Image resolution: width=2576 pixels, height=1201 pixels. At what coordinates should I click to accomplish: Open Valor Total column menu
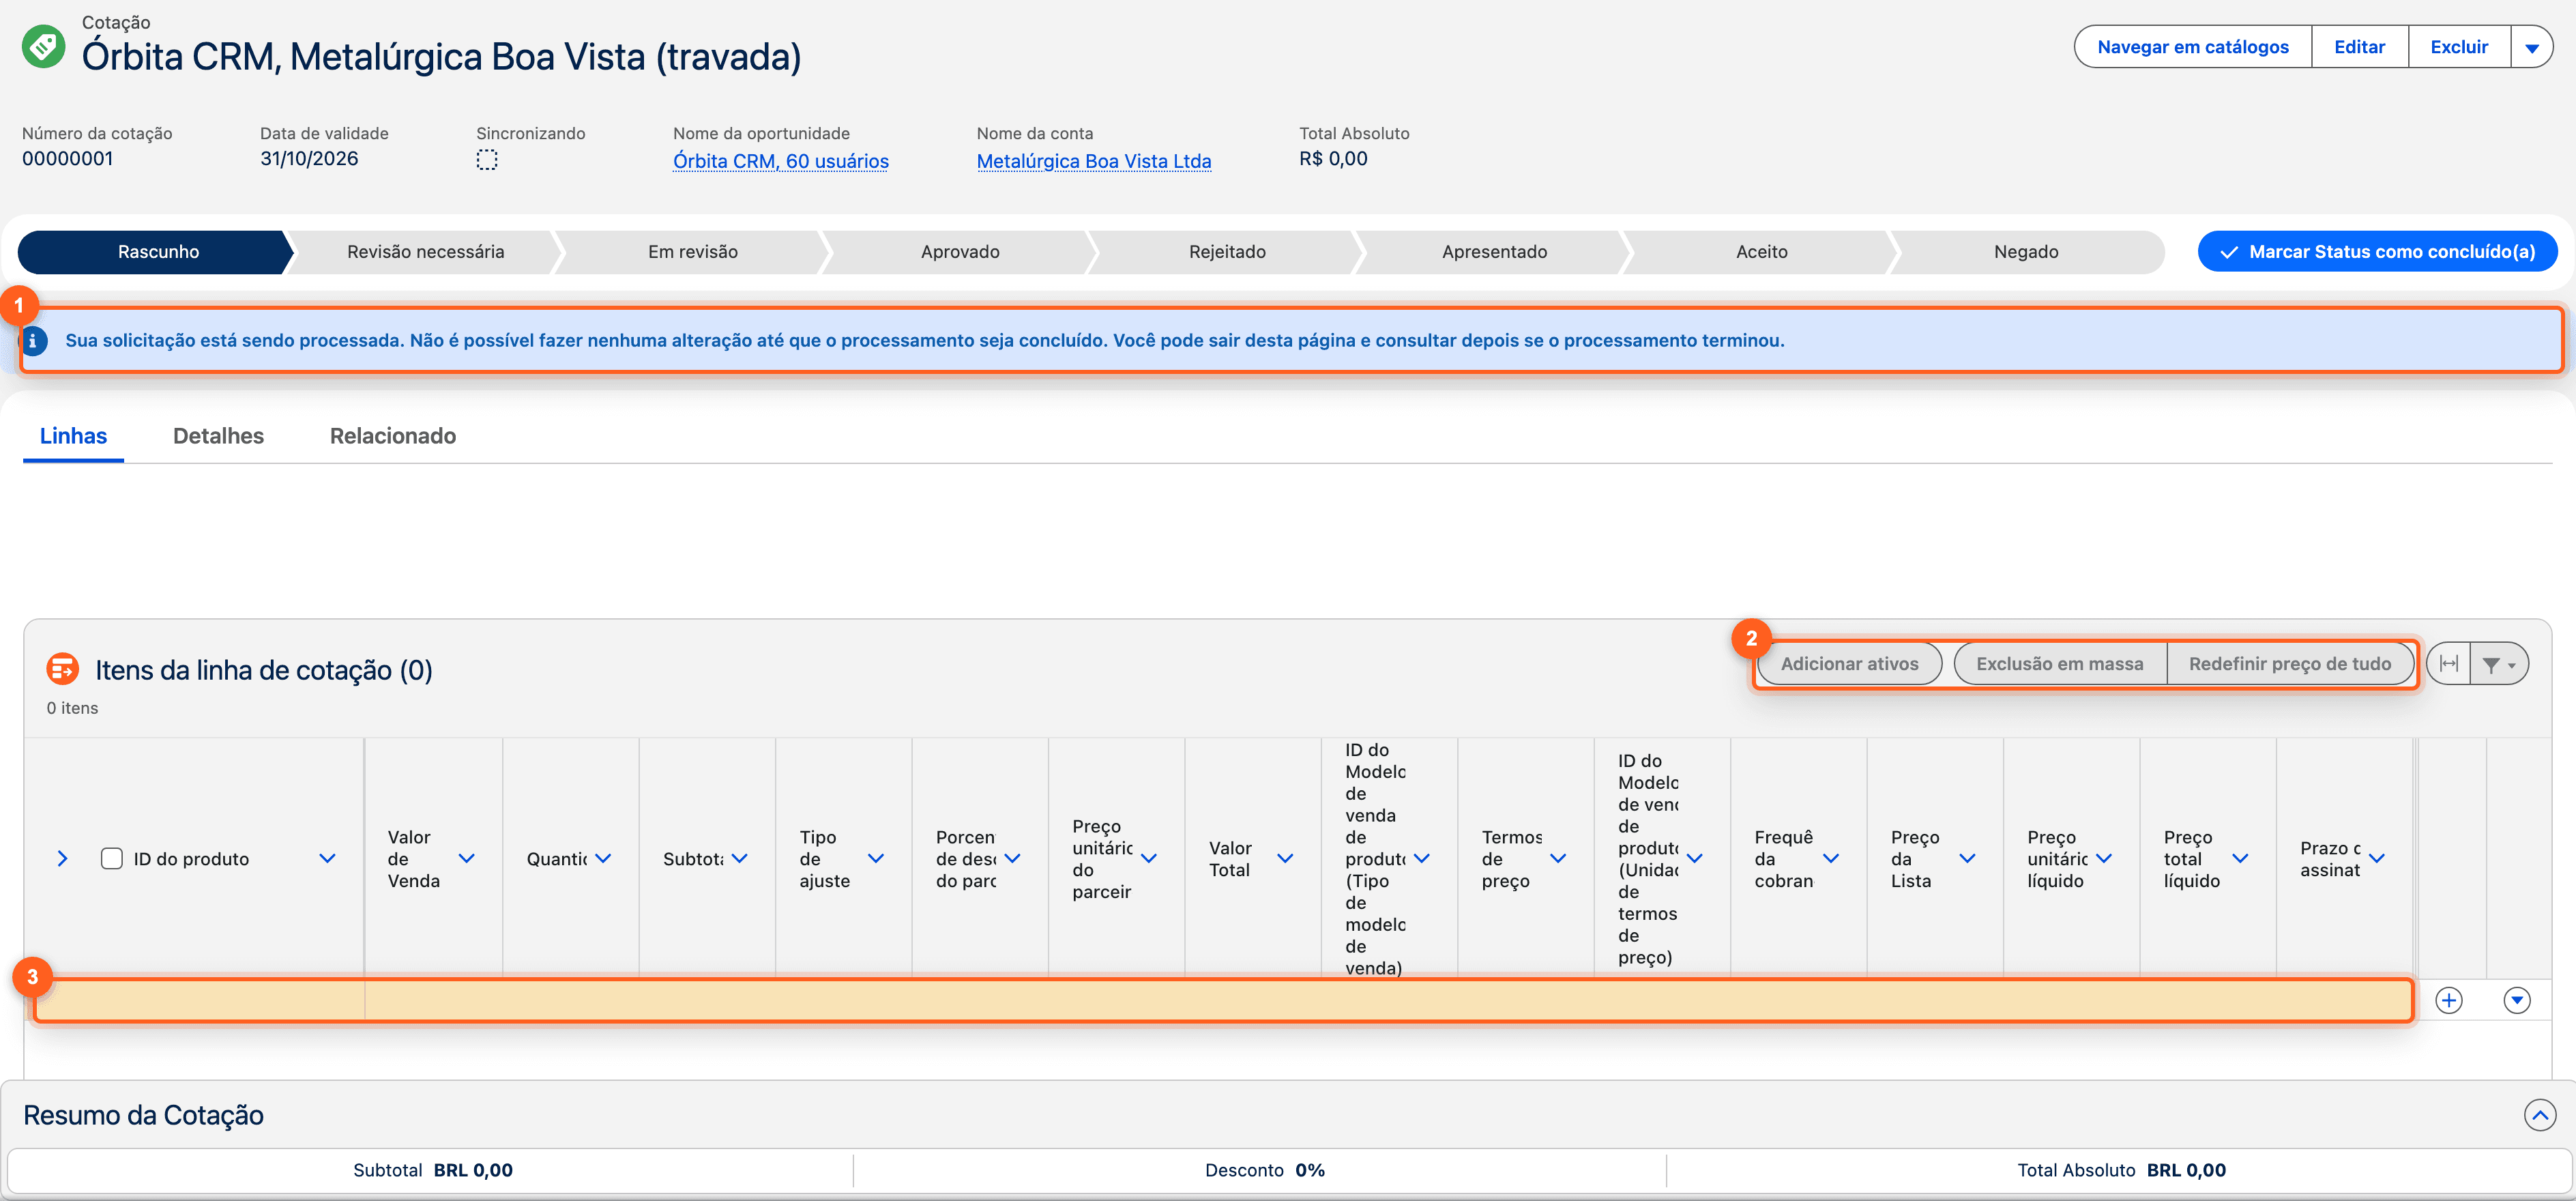point(1285,858)
